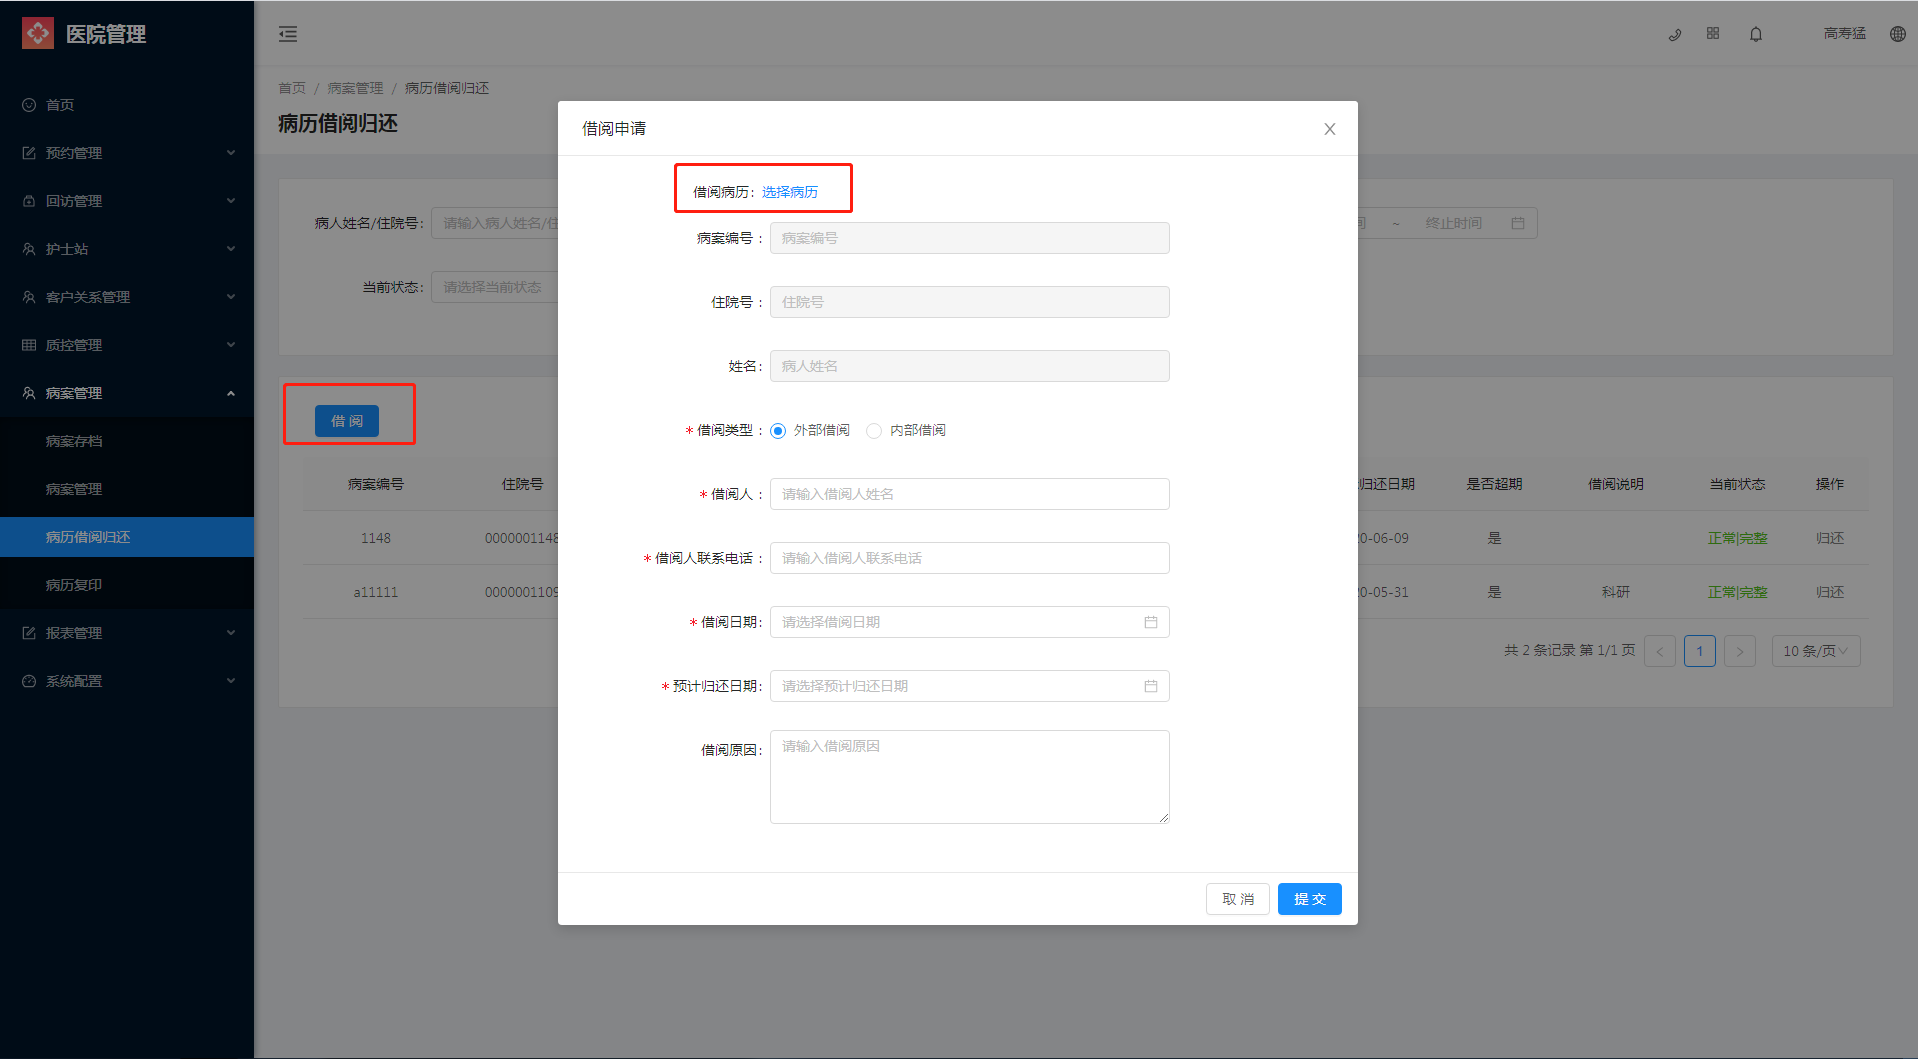Click 归还 in the 1148 row
The height and width of the screenshot is (1059, 1918).
1829,538
